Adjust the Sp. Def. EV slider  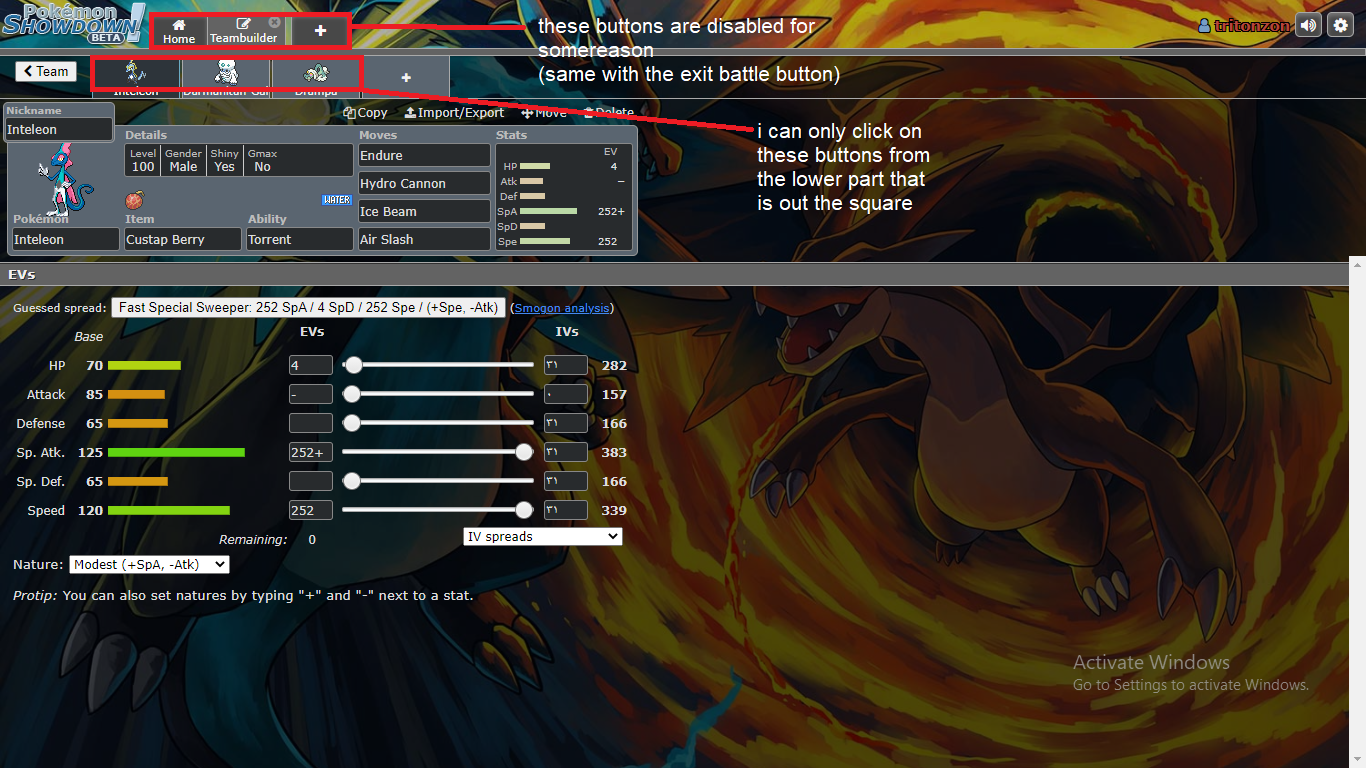point(438,481)
